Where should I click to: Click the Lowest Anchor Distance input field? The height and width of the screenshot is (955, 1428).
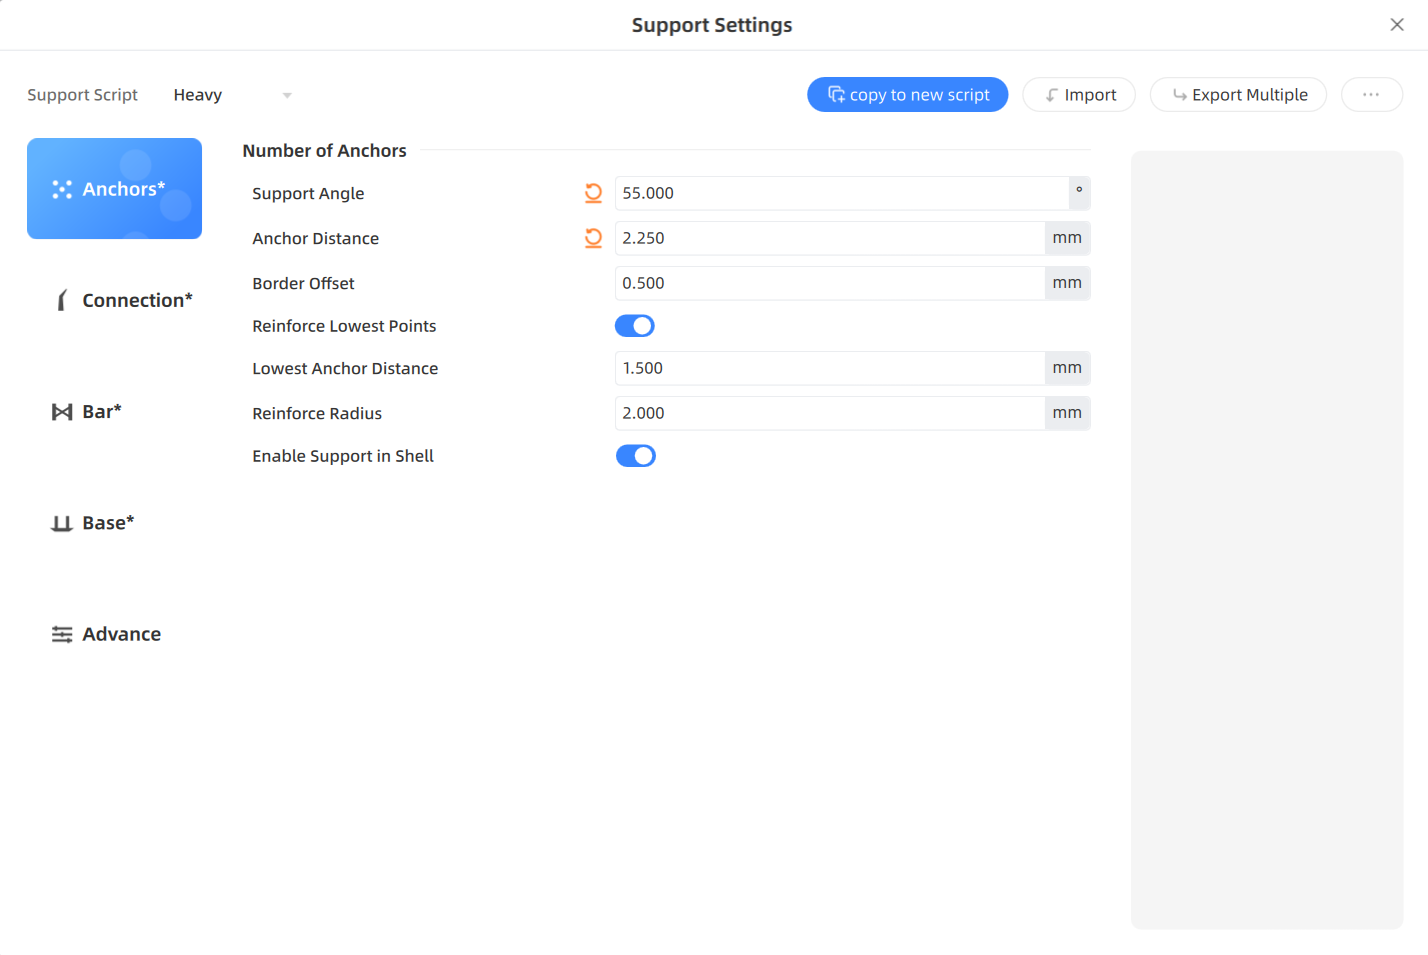coord(830,368)
